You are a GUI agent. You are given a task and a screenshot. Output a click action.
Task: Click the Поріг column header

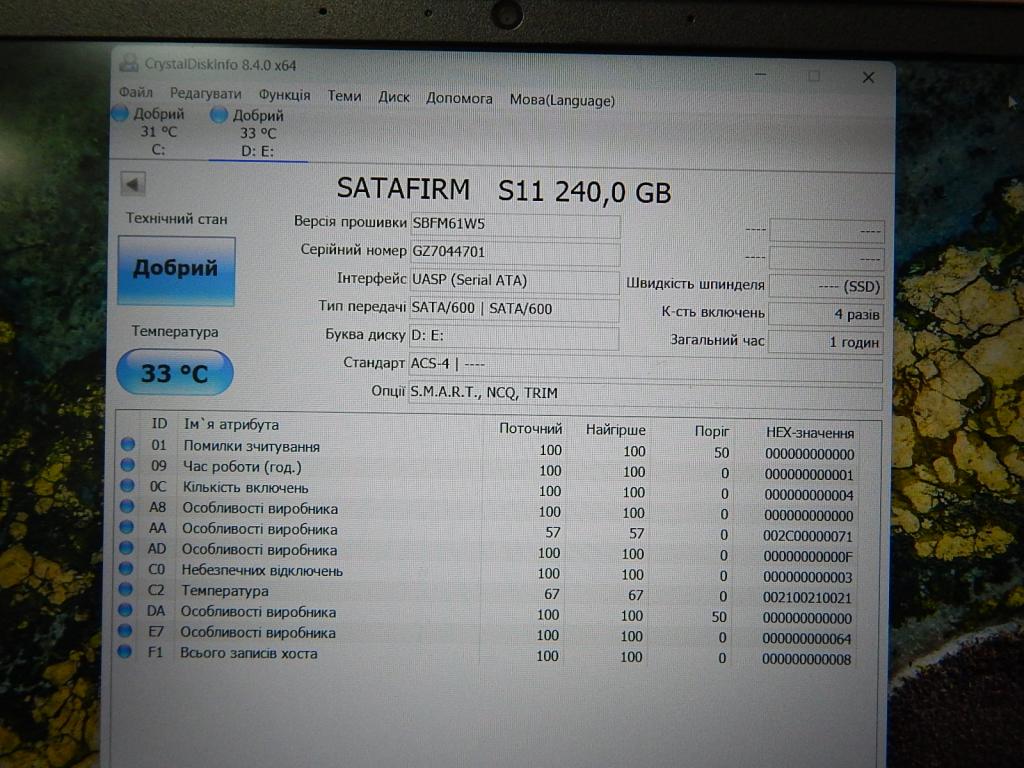click(712, 431)
